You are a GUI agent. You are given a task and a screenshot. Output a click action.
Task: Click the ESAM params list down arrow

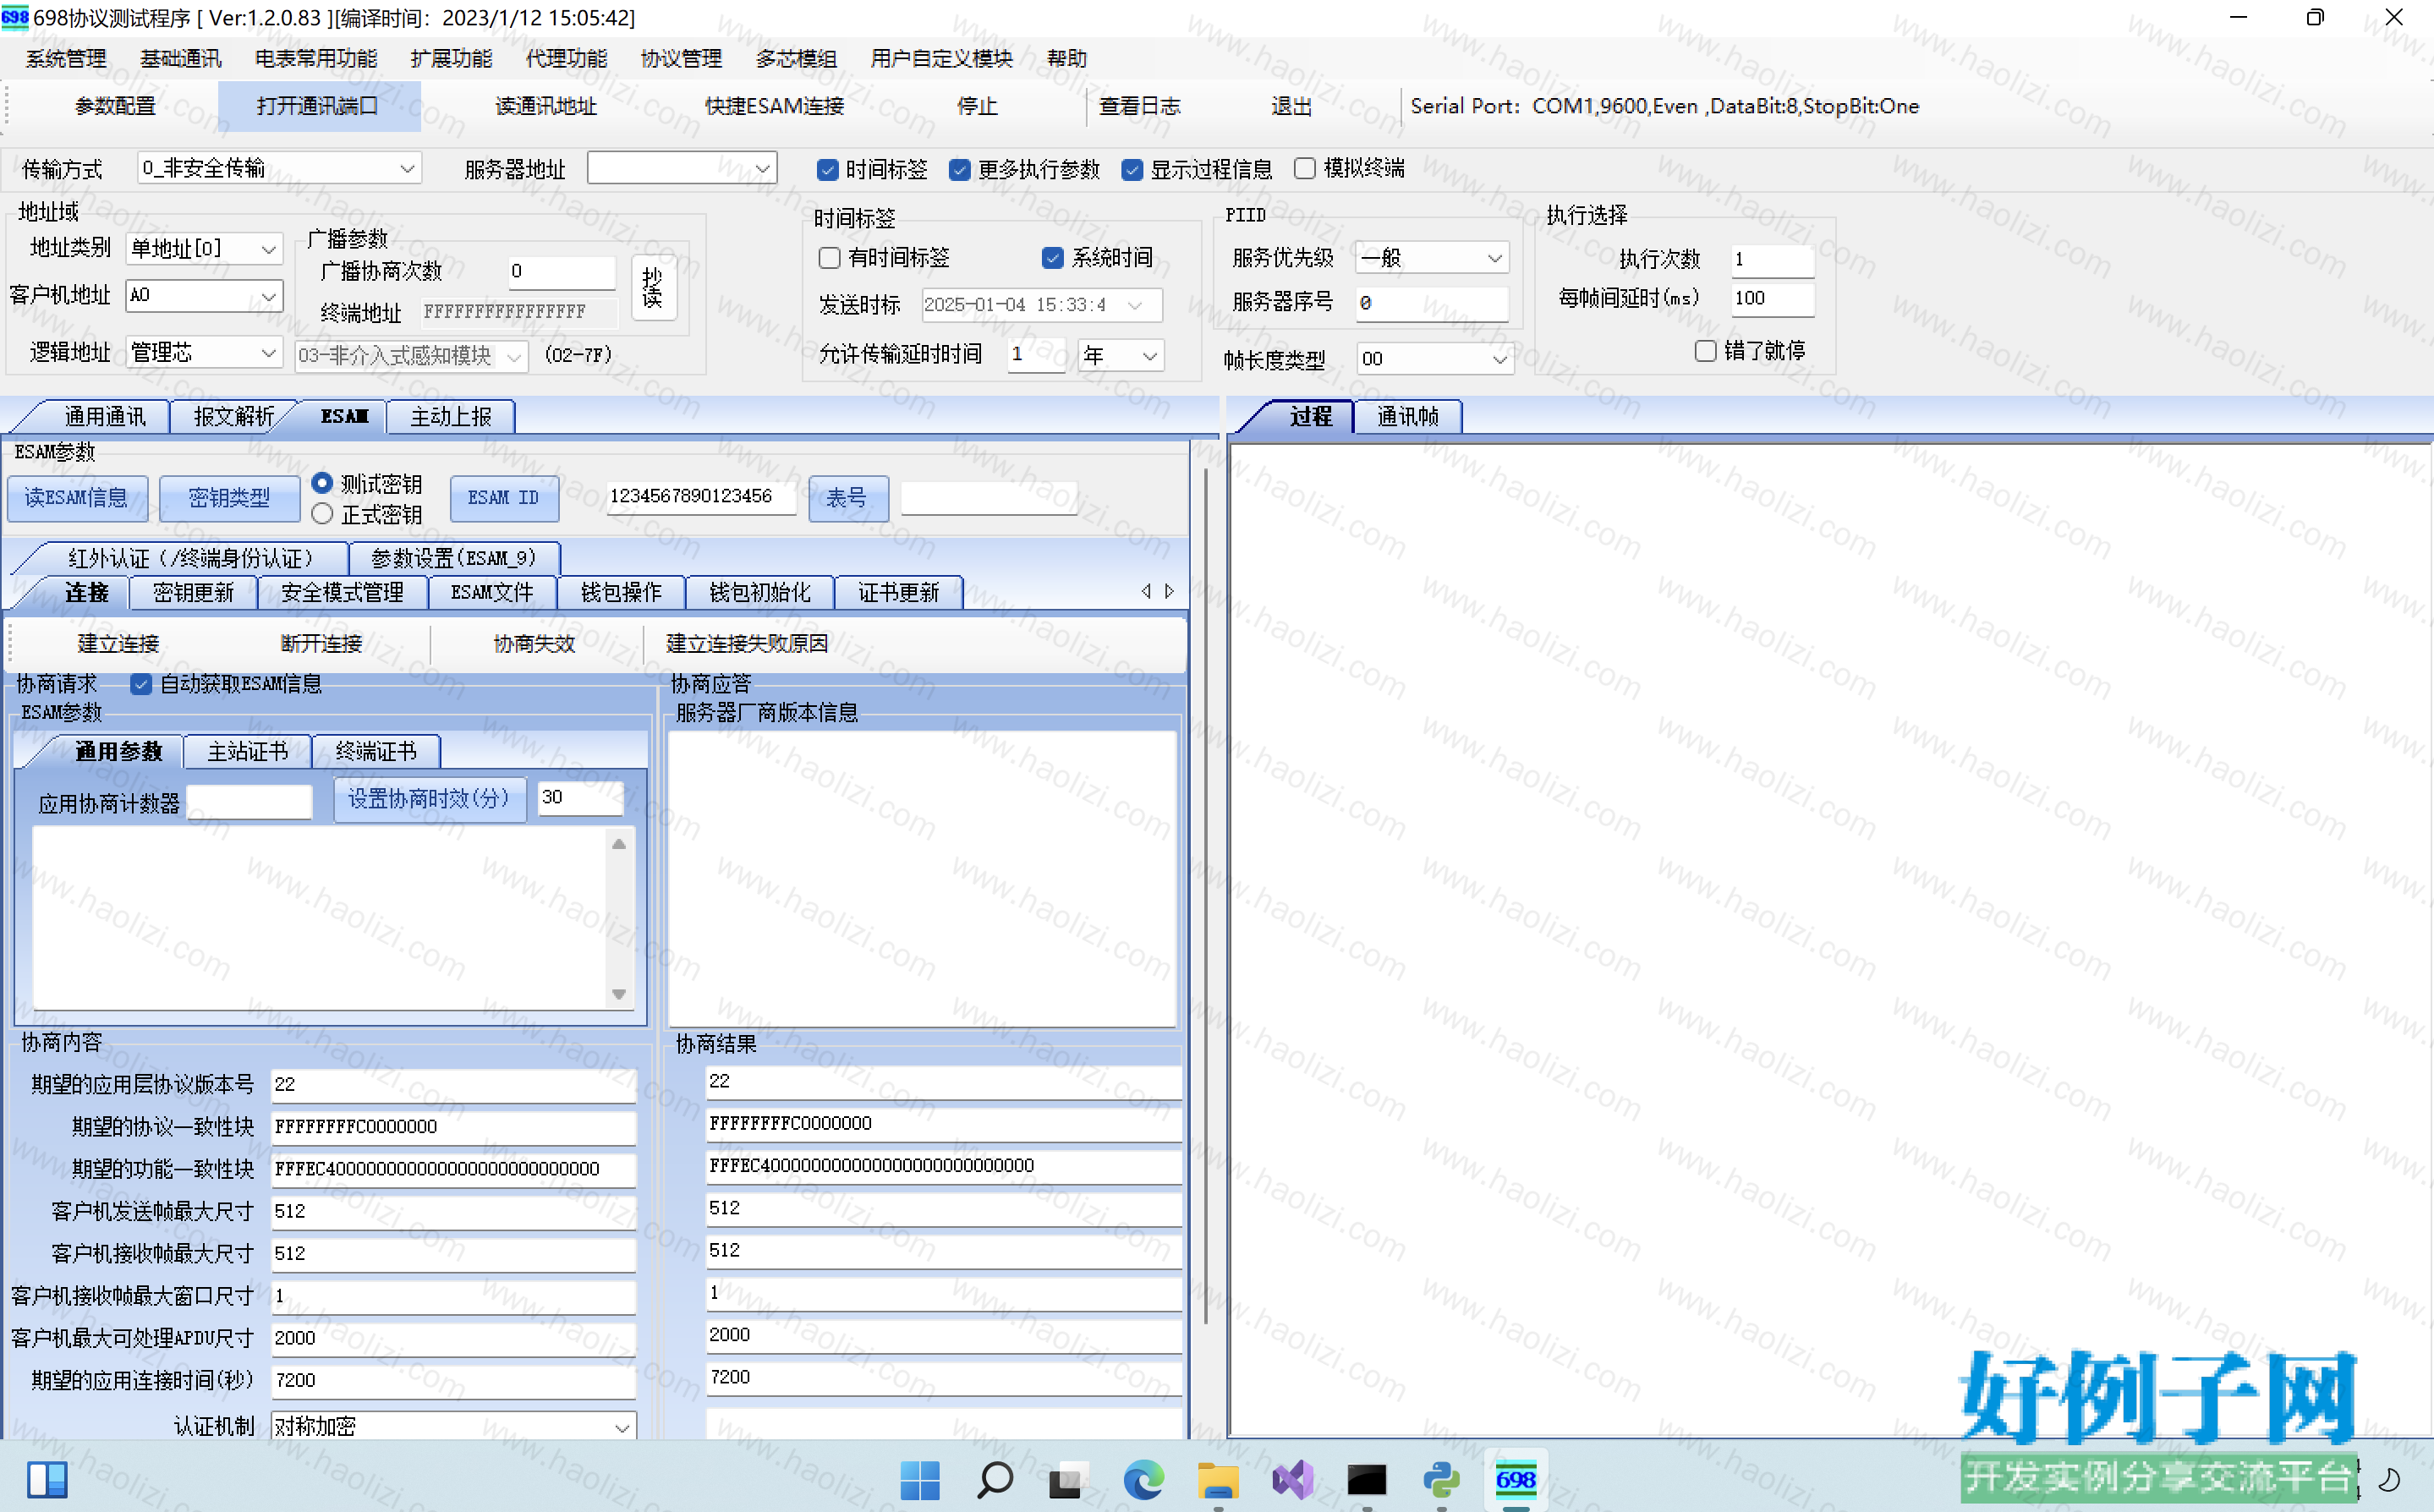coord(619,994)
